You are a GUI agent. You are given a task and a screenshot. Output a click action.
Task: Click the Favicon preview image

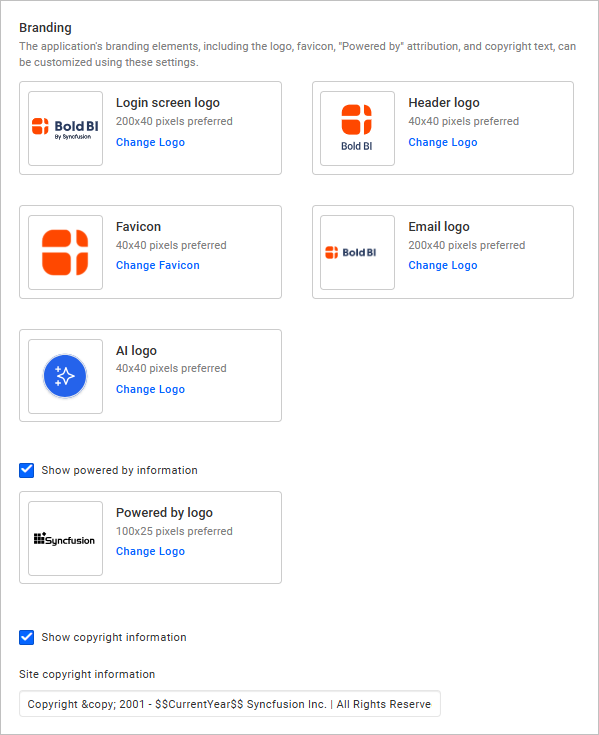coord(65,252)
